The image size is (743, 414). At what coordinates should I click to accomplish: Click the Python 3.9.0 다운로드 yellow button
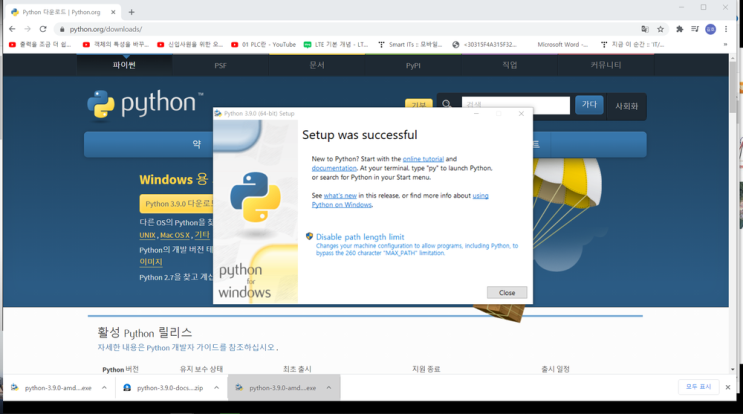(x=177, y=204)
